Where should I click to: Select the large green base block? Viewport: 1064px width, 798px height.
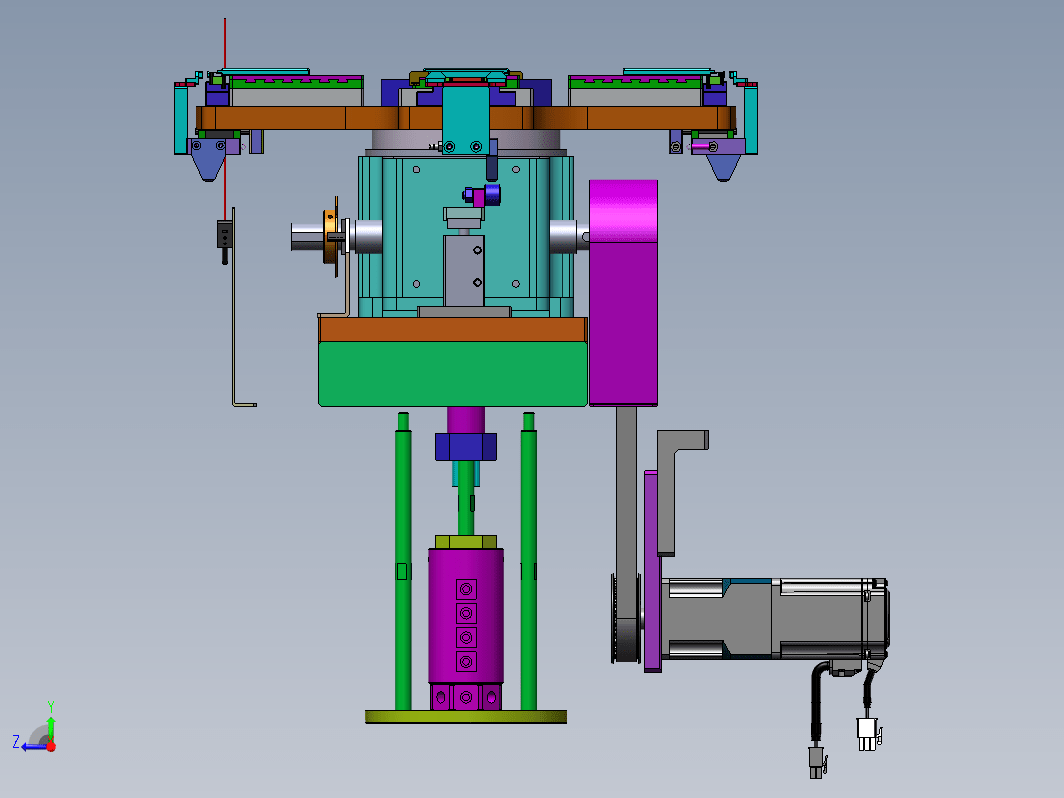coord(453,374)
